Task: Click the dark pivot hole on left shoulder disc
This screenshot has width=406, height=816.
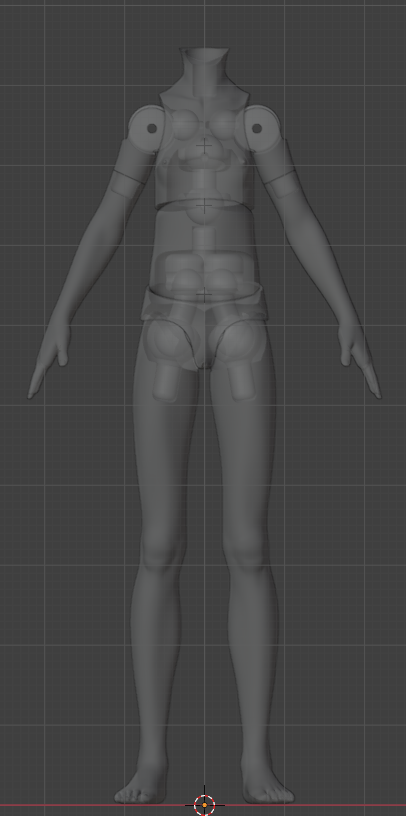Action: 152,128
